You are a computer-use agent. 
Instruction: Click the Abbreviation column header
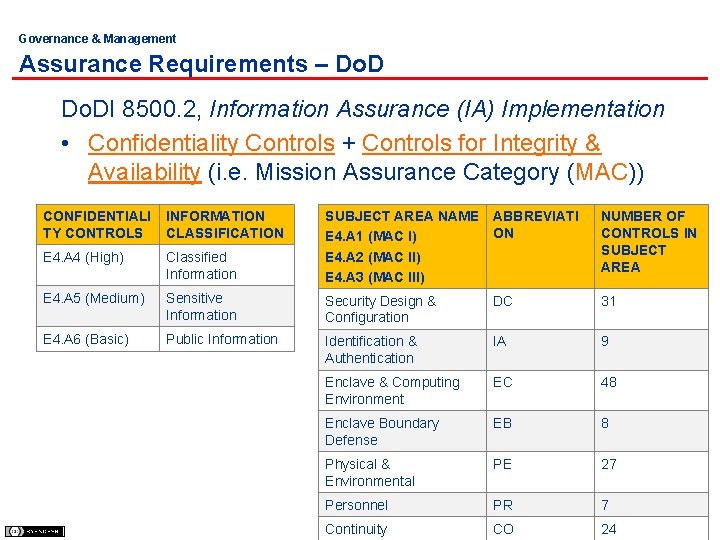click(x=540, y=247)
